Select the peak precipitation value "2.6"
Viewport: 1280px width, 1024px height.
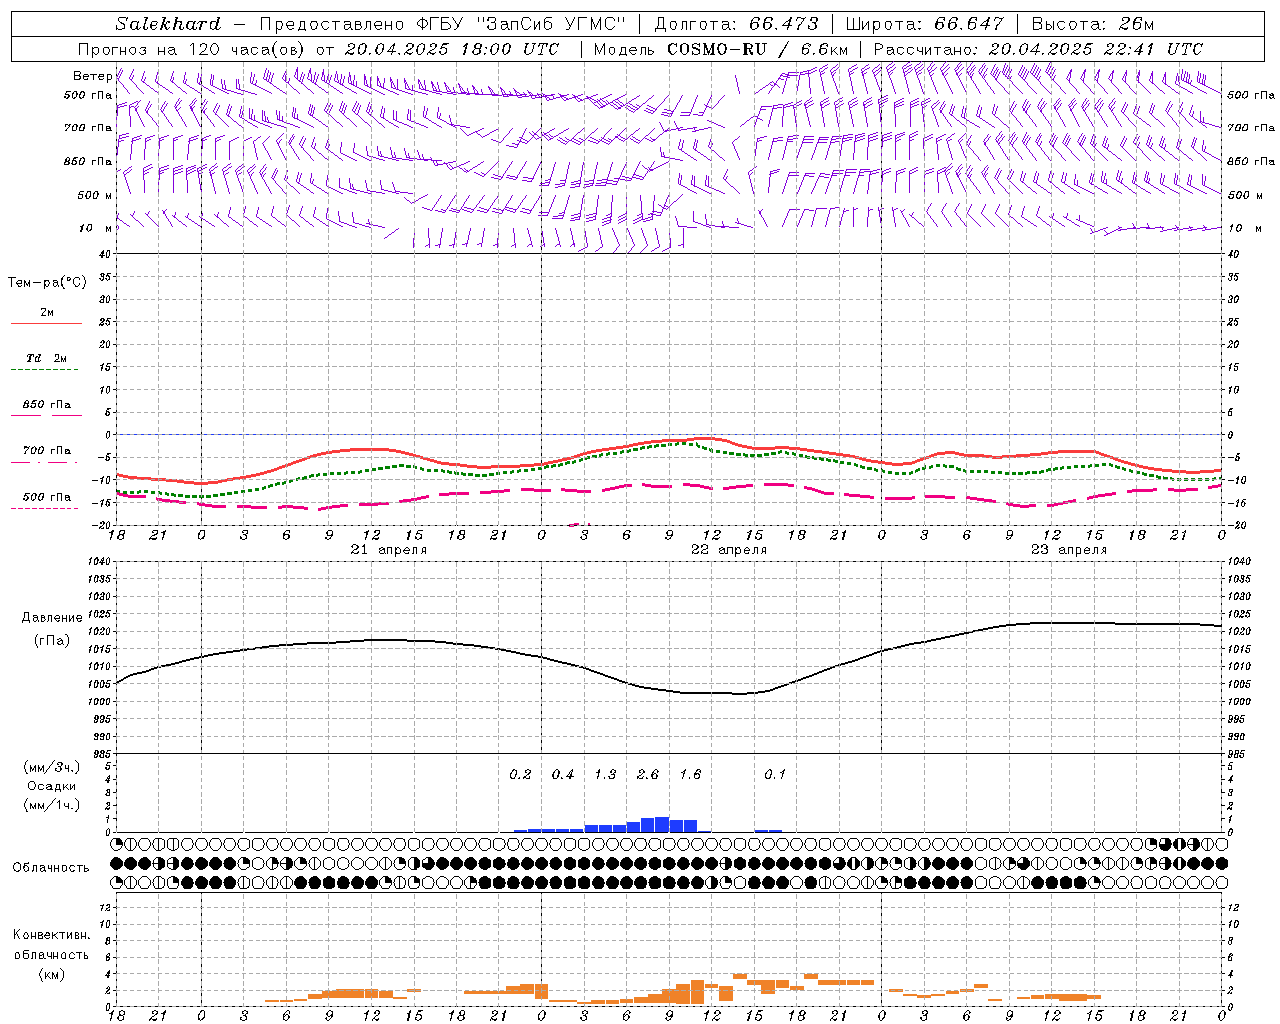click(648, 775)
